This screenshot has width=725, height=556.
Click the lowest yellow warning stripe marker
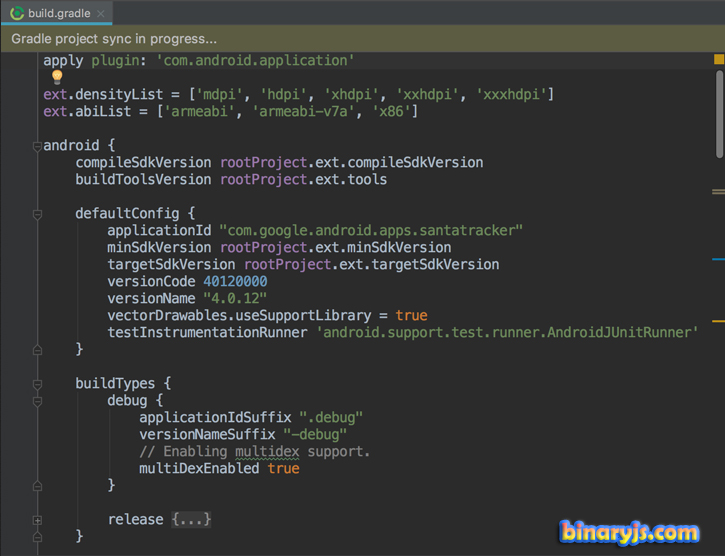tap(718, 321)
